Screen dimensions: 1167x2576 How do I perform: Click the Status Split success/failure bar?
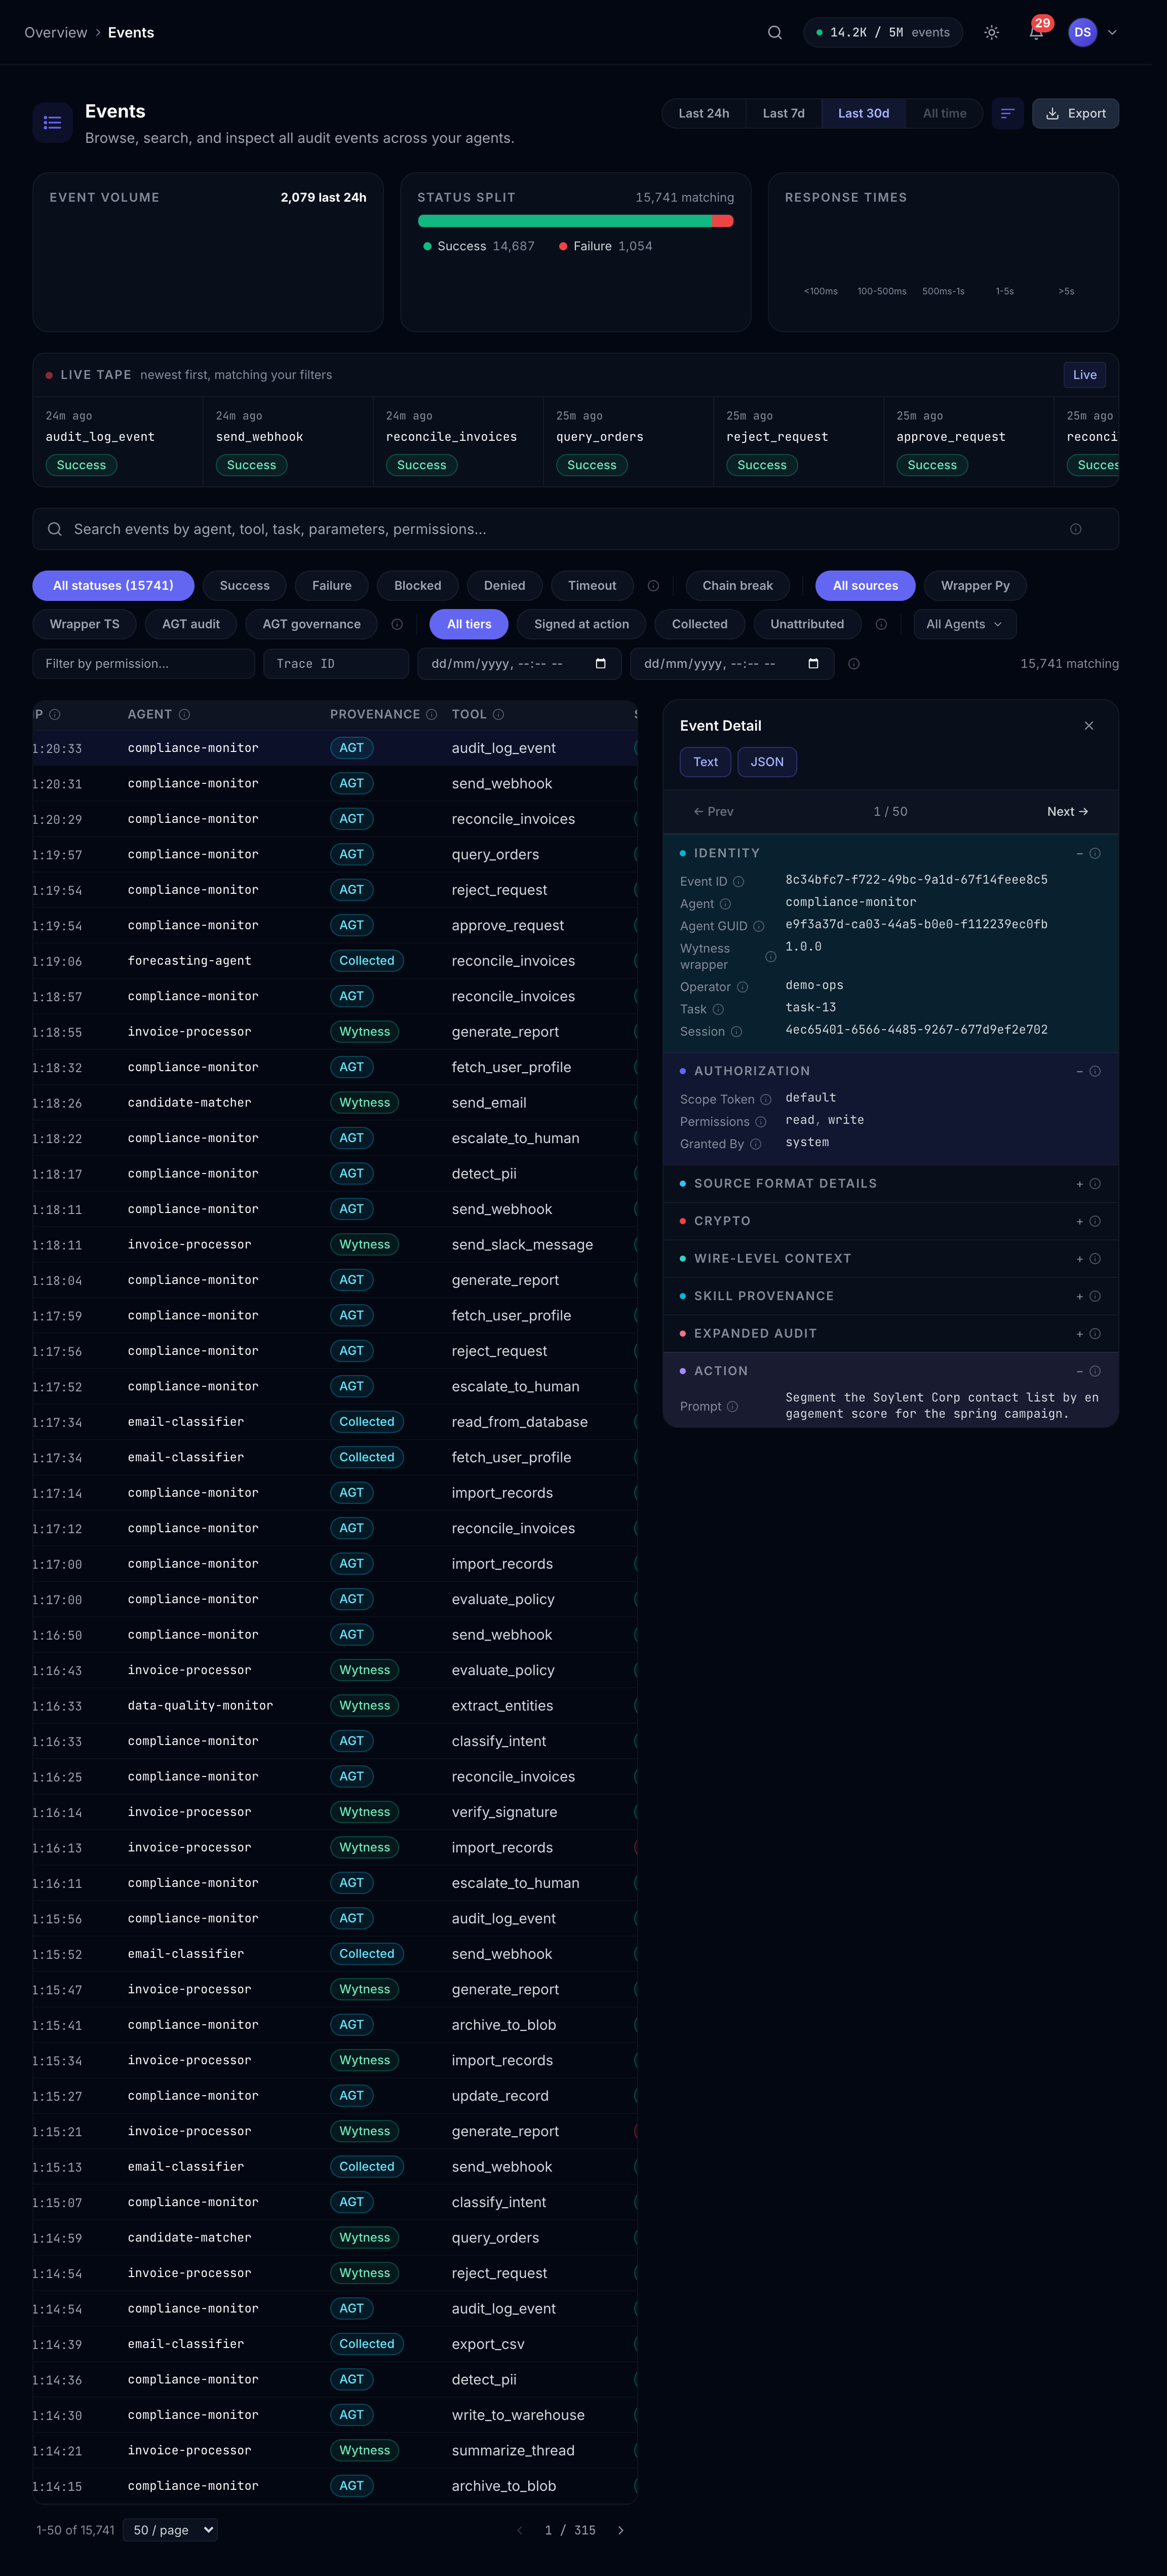click(x=575, y=221)
